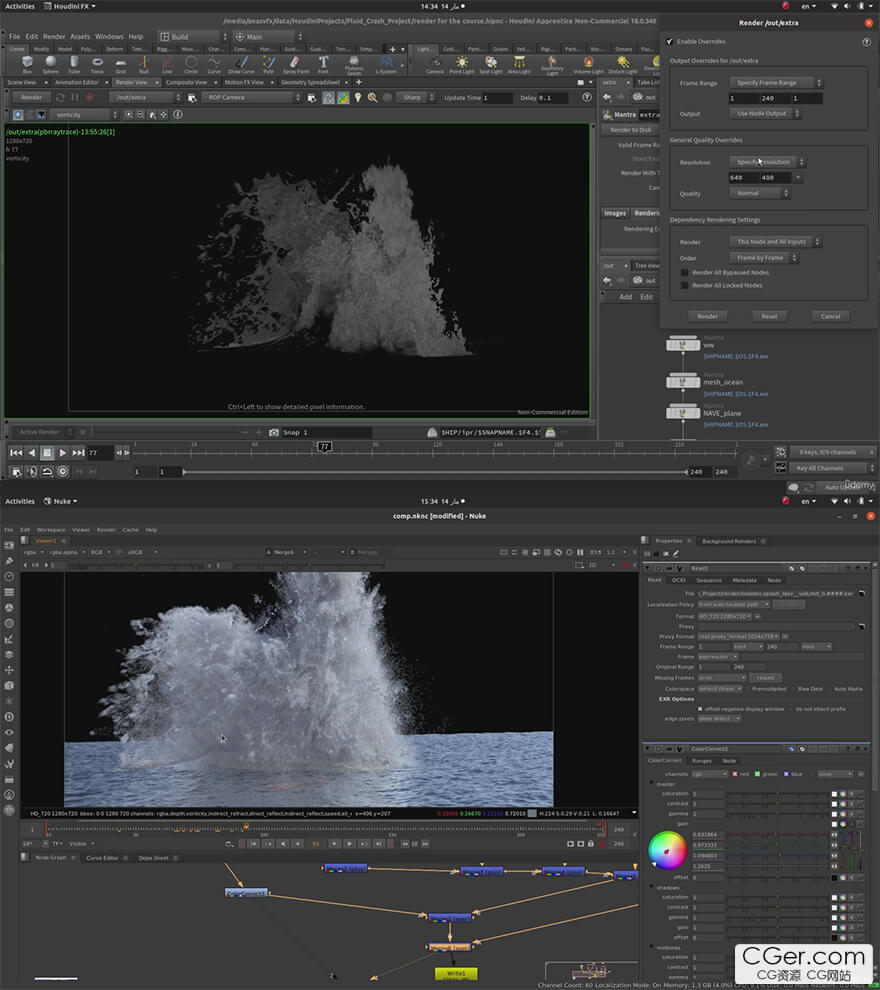Select the Path shelf tool in Houdini
This screenshot has width=880, height=990.
pyautogui.click(x=269, y=64)
